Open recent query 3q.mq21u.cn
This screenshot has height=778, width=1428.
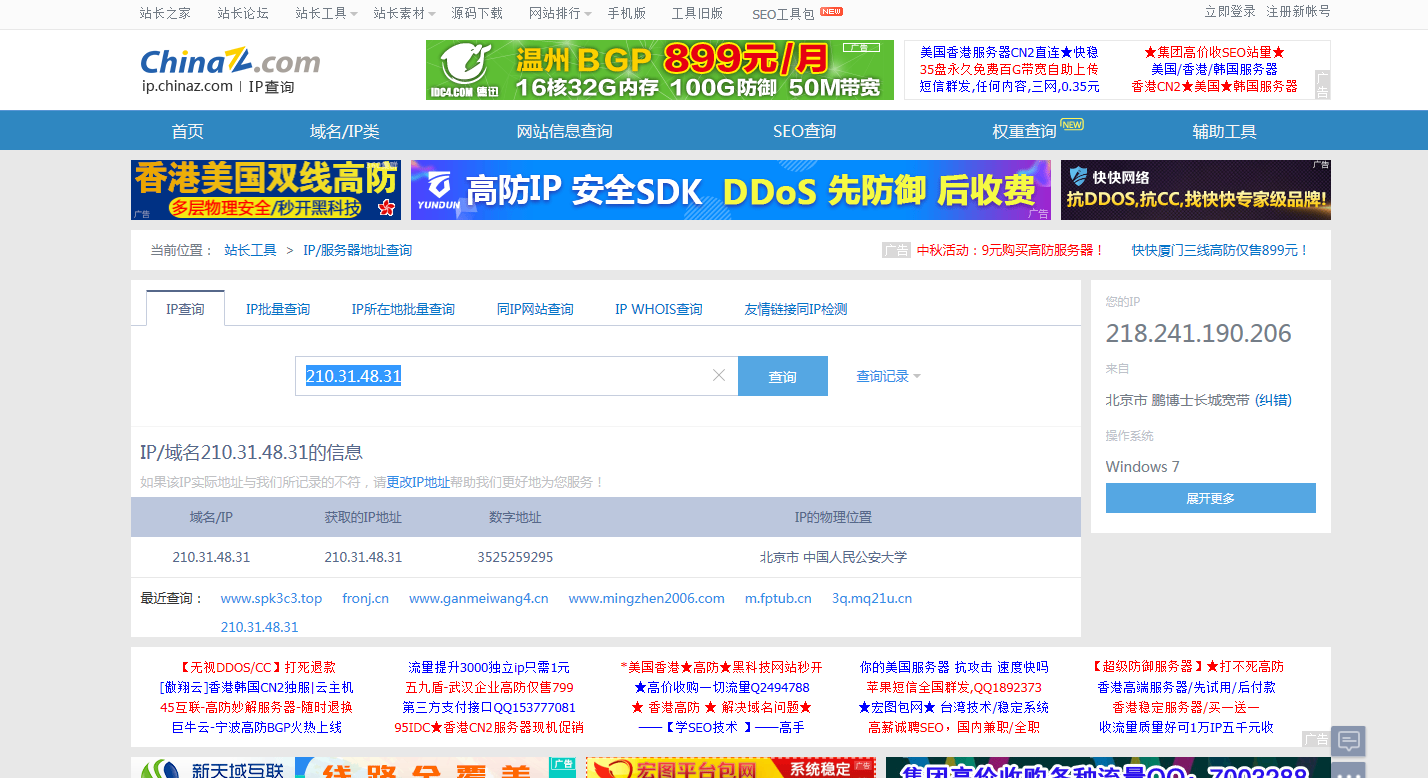pos(872,598)
